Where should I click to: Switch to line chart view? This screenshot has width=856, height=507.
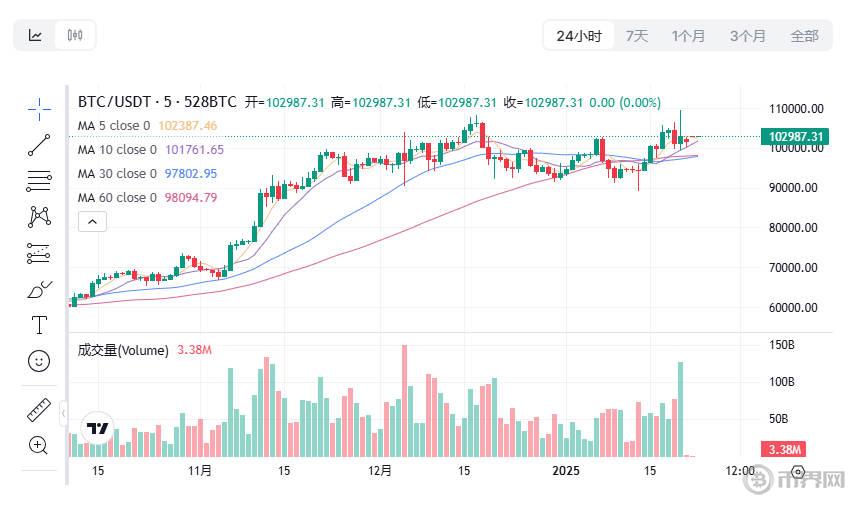click(35, 35)
